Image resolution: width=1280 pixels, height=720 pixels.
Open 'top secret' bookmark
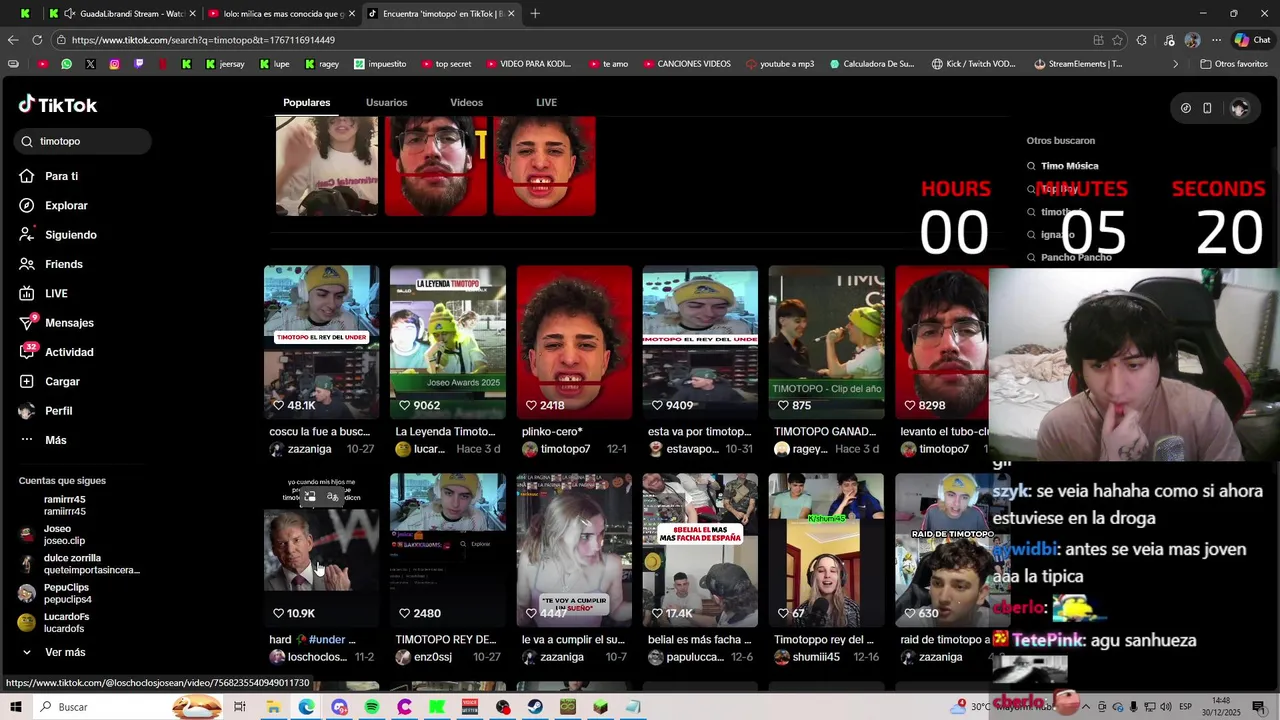click(x=446, y=64)
